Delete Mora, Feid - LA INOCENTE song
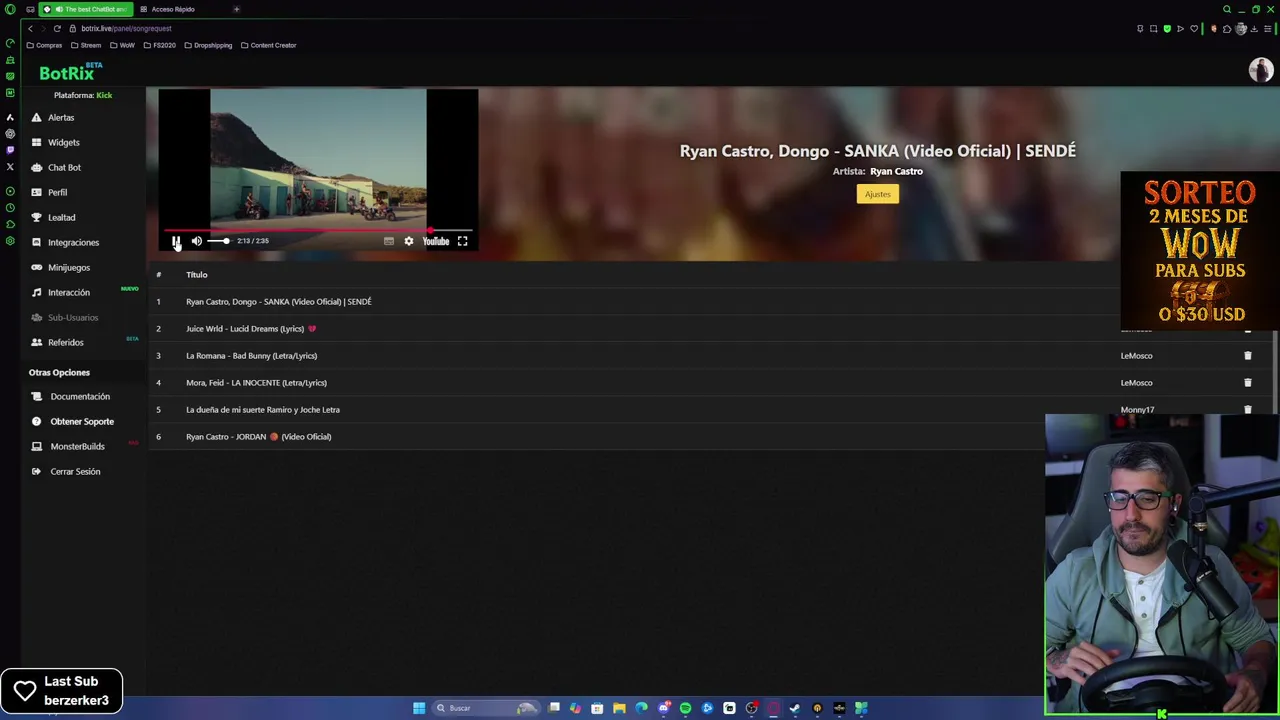1280x720 pixels. pyautogui.click(x=1247, y=382)
